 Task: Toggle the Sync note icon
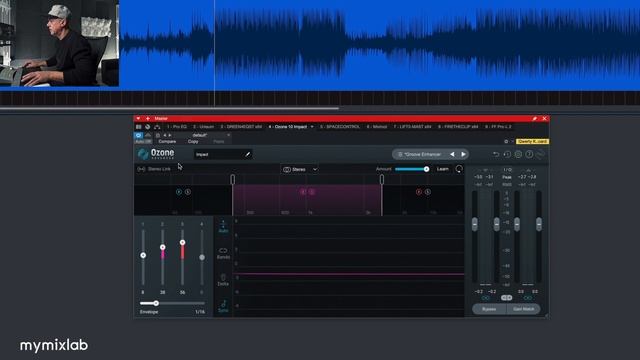(x=223, y=306)
